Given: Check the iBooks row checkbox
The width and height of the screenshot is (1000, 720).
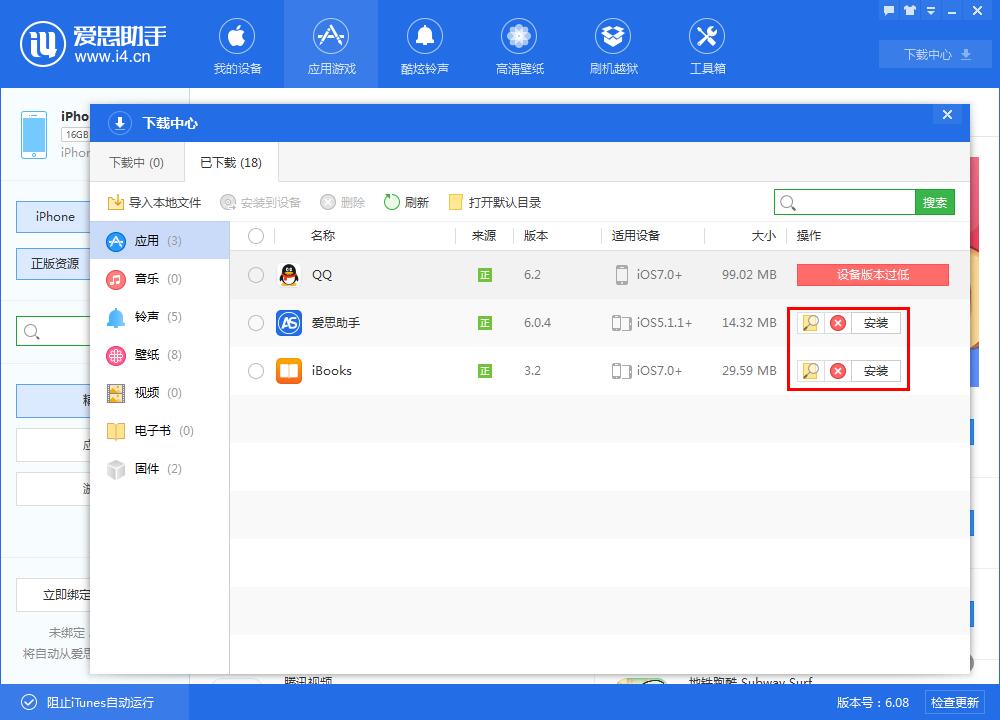Looking at the screenshot, I should point(256,371).
